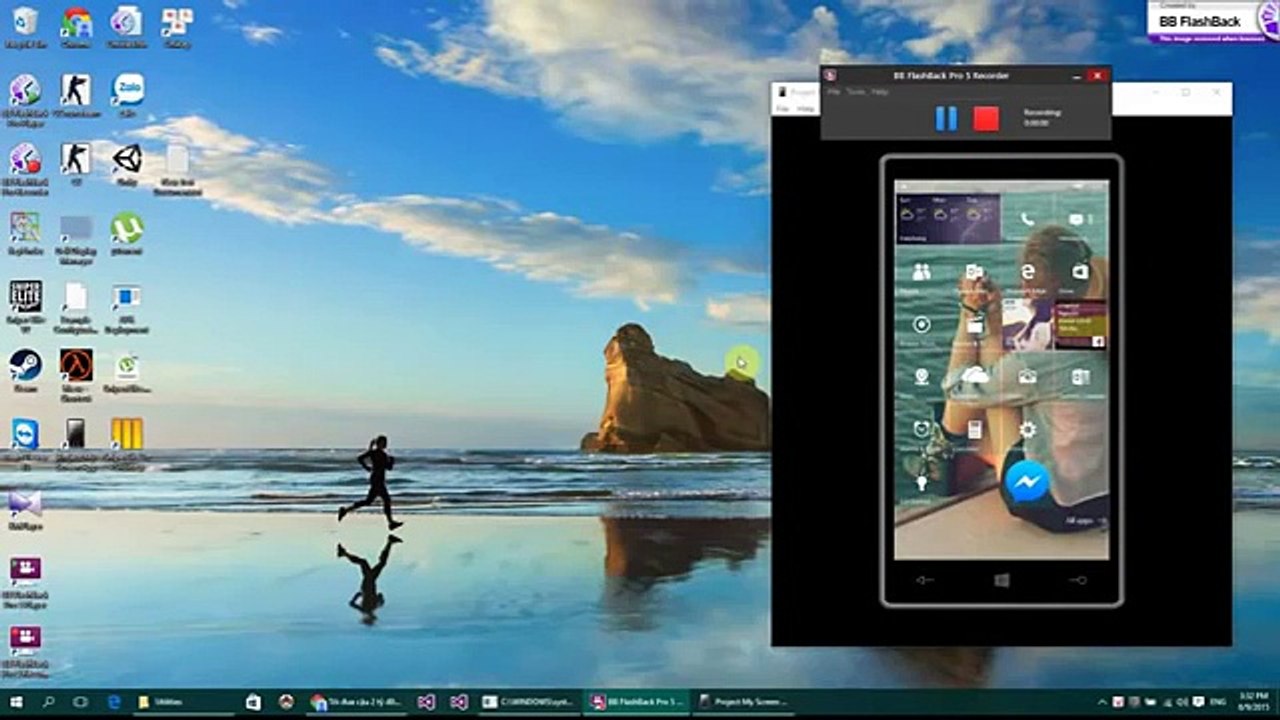
Task: Launch Microsoft Edge tile on the phone
Action: click(x=1027, y=272)
